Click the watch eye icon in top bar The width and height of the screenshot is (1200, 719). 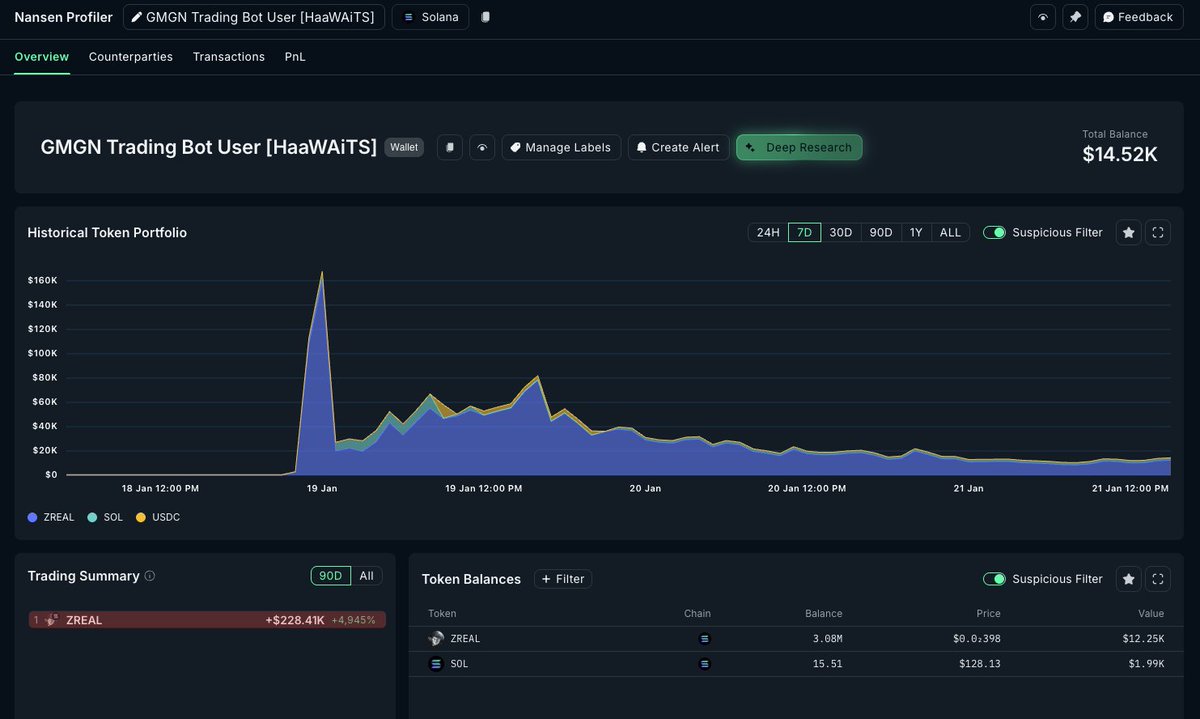[x=1043, y=17]
